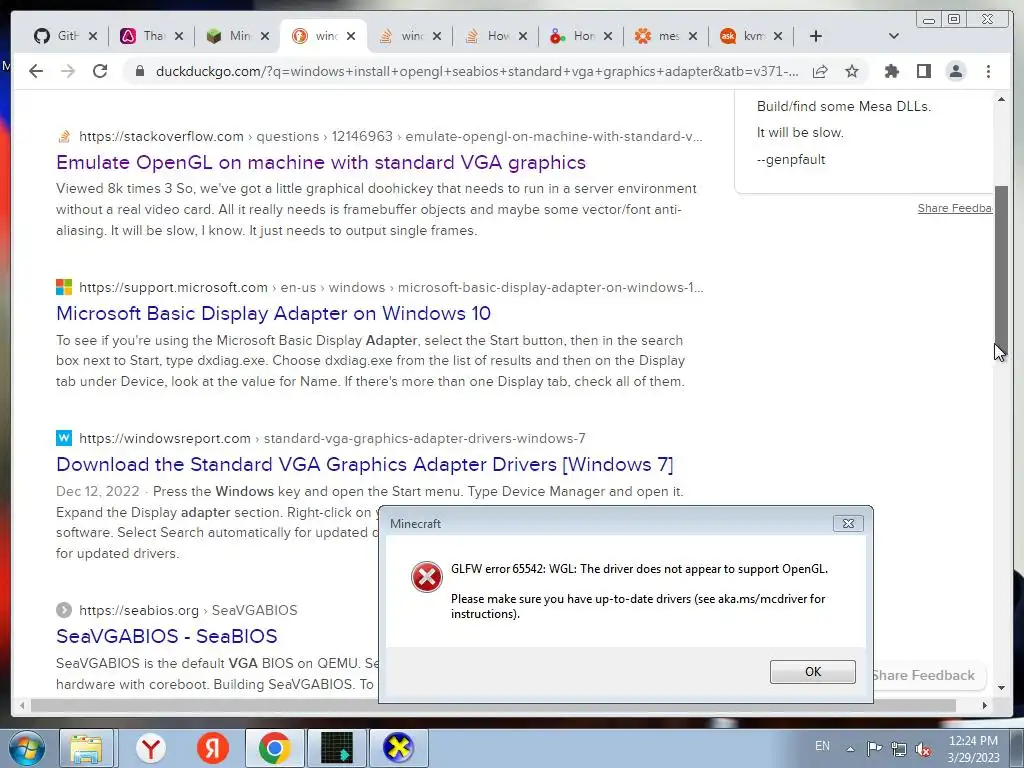Click the support.microsoft.com result URL
The height and width of the screenshot is (768, 1024).
point(391,287)
